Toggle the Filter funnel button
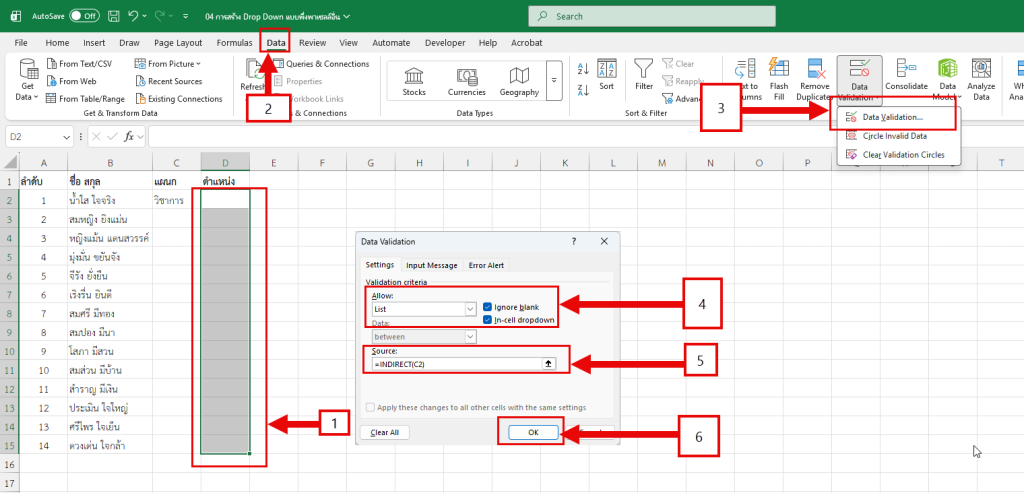The width and height of the screenshot is (1024, 493). tap(644, 74)
